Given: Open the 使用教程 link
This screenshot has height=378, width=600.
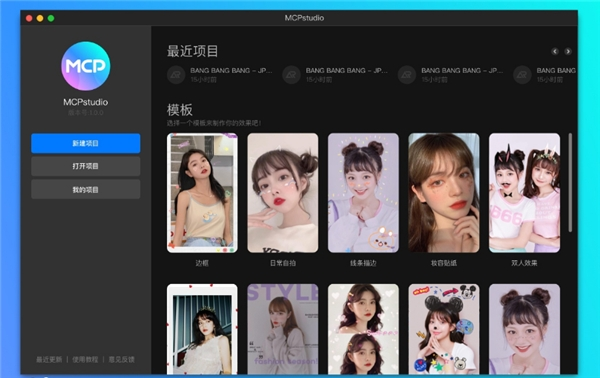Looking at the screenshot, I should click(x=85, y=359).
